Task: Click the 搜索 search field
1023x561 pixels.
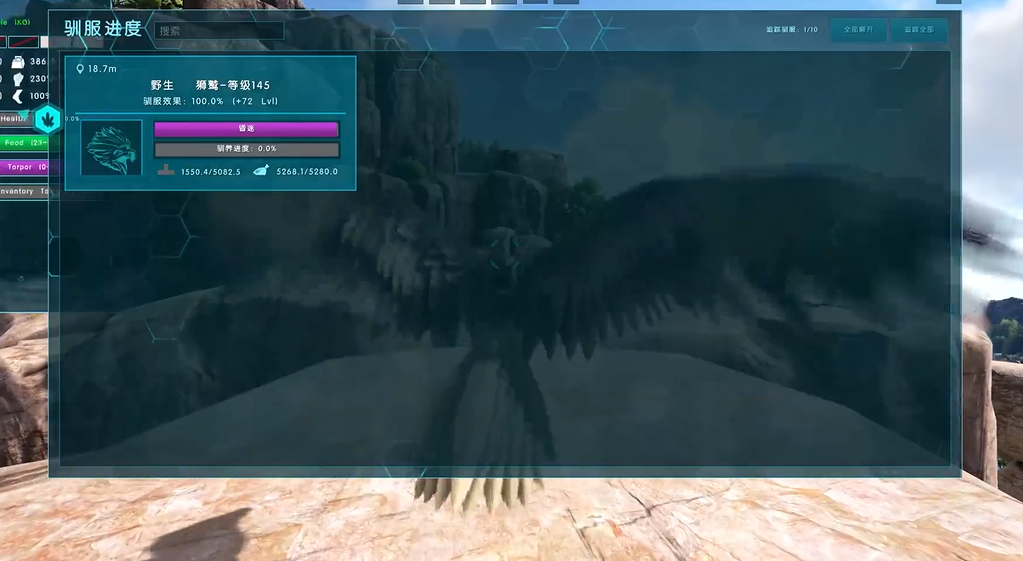Action: pyautogui.click(x=219, y=31)
